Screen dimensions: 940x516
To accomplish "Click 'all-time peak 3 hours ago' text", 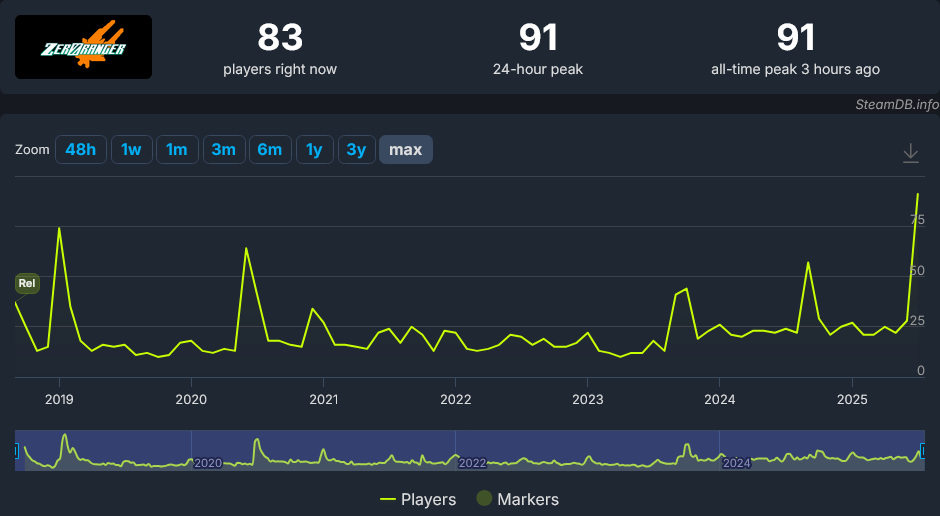I will click(x=796, y=70).
